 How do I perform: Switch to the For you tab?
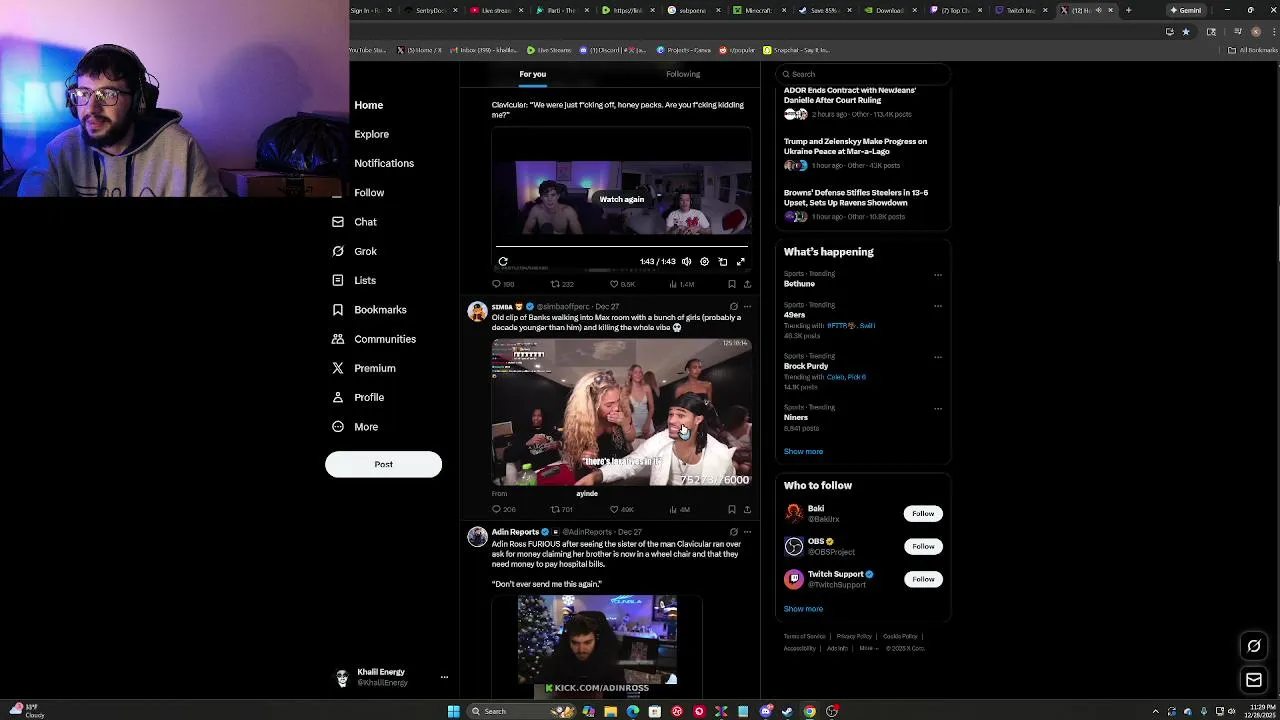coord(532,74)
